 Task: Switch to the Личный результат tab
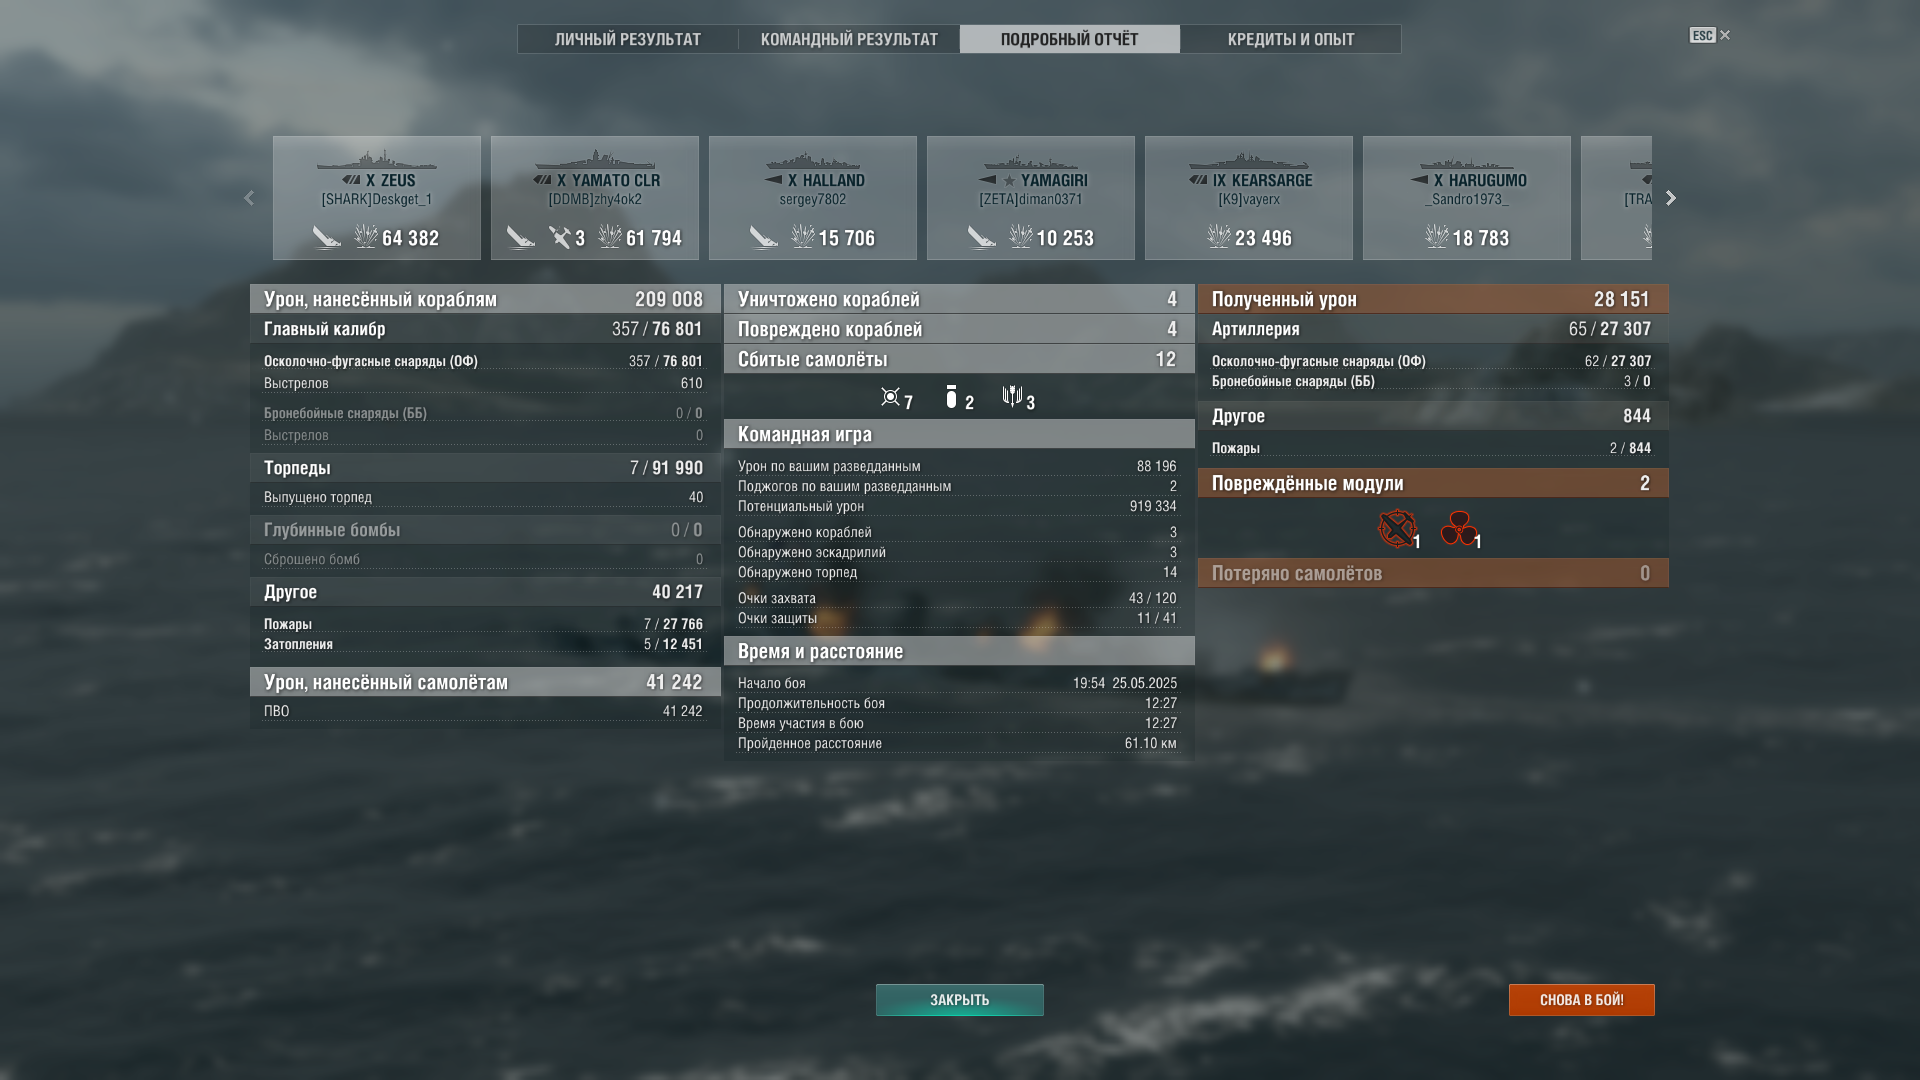coord(628,39)
